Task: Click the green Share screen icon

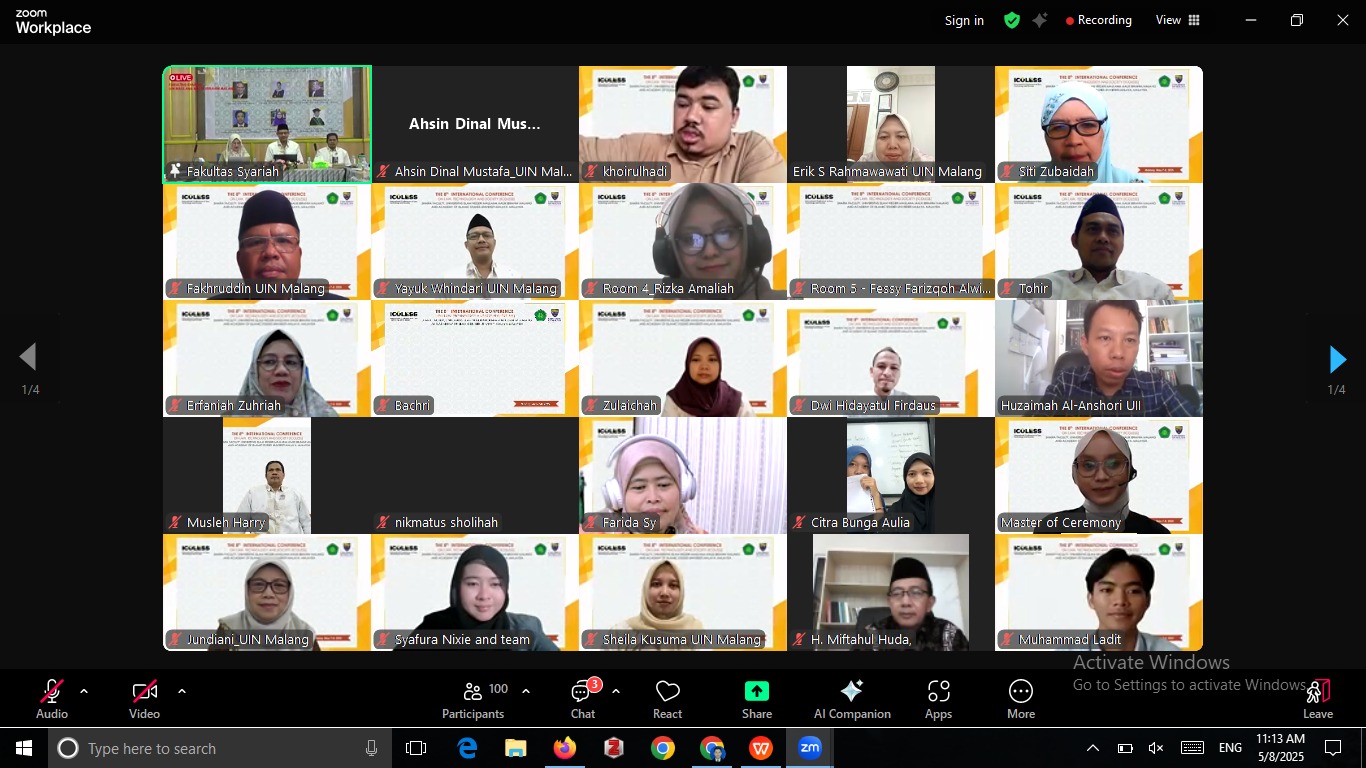Action: (757, 692)
